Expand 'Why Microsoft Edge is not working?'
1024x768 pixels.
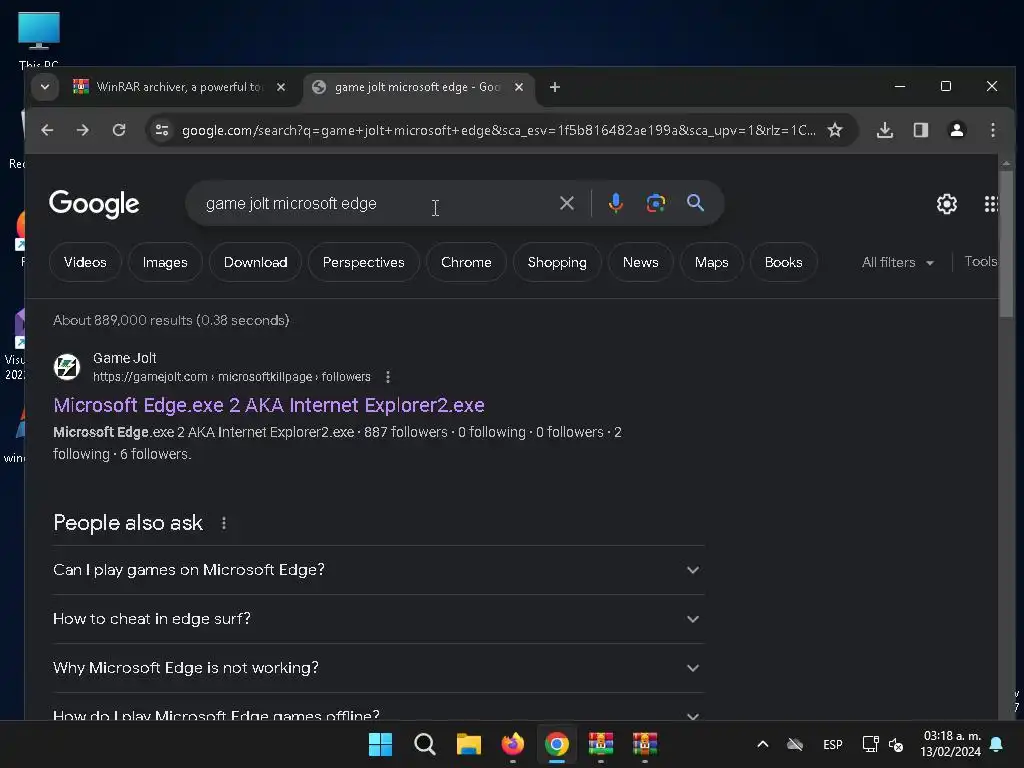point(378,667)
